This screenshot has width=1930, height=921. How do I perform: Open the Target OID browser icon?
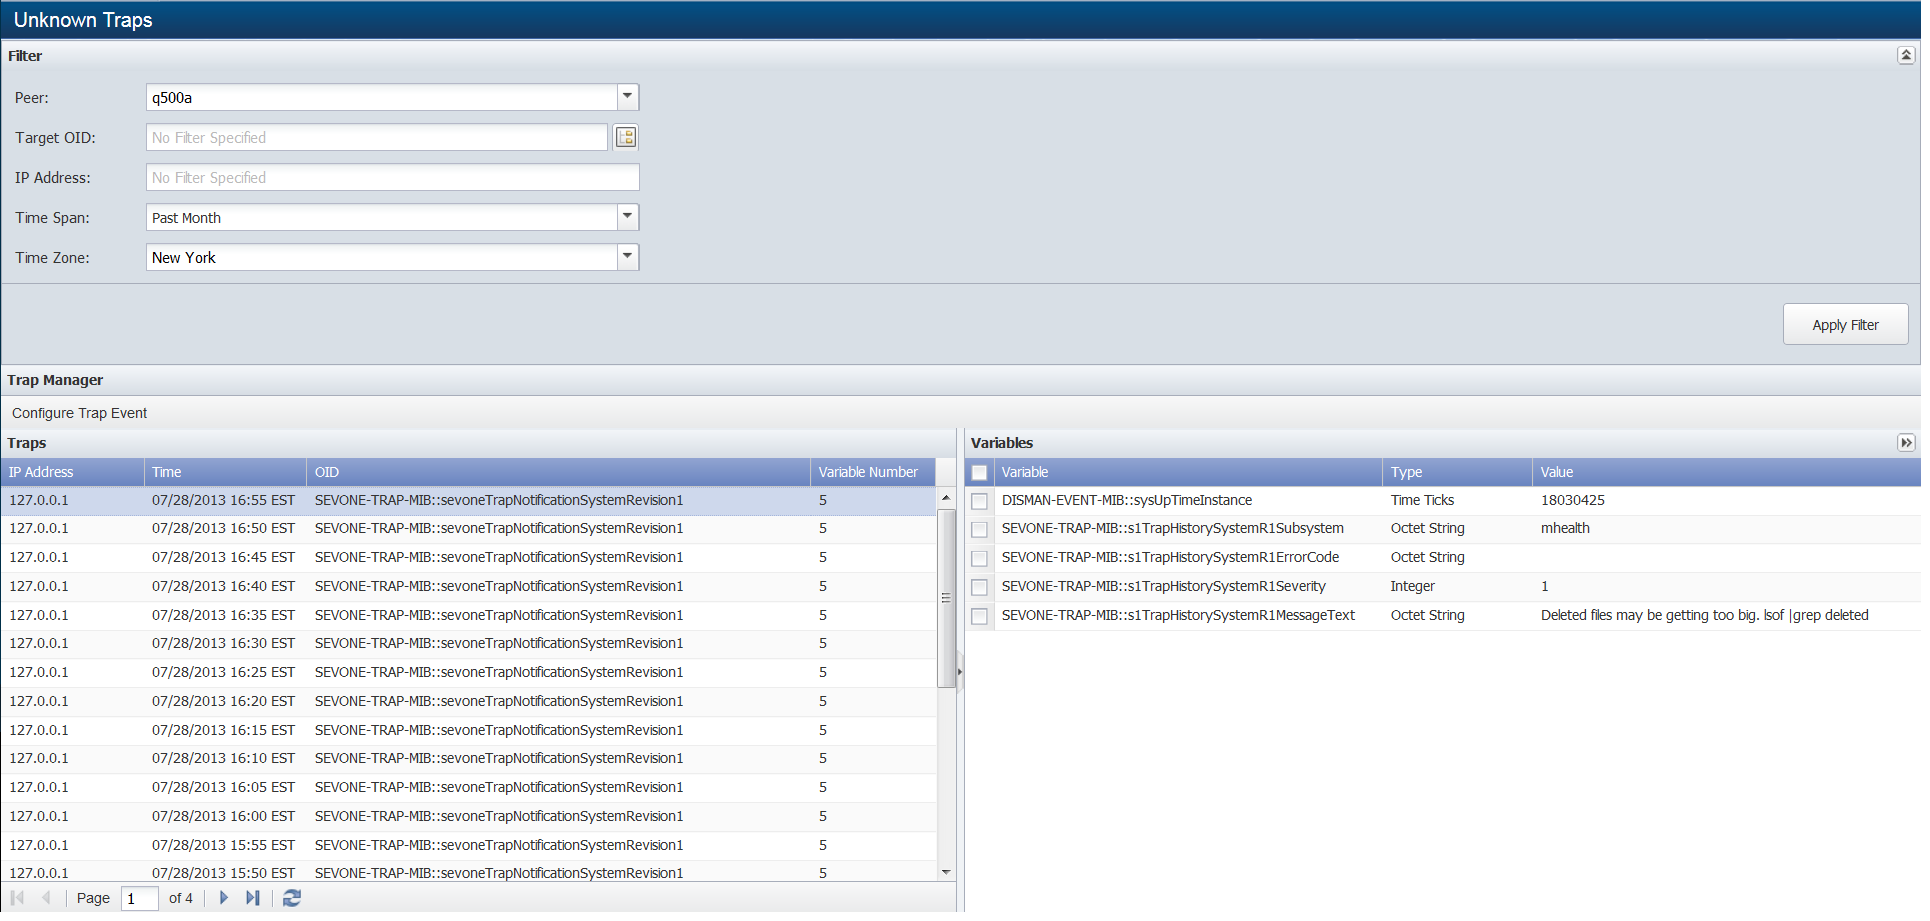pyautogui.click(x=626, y=137)
